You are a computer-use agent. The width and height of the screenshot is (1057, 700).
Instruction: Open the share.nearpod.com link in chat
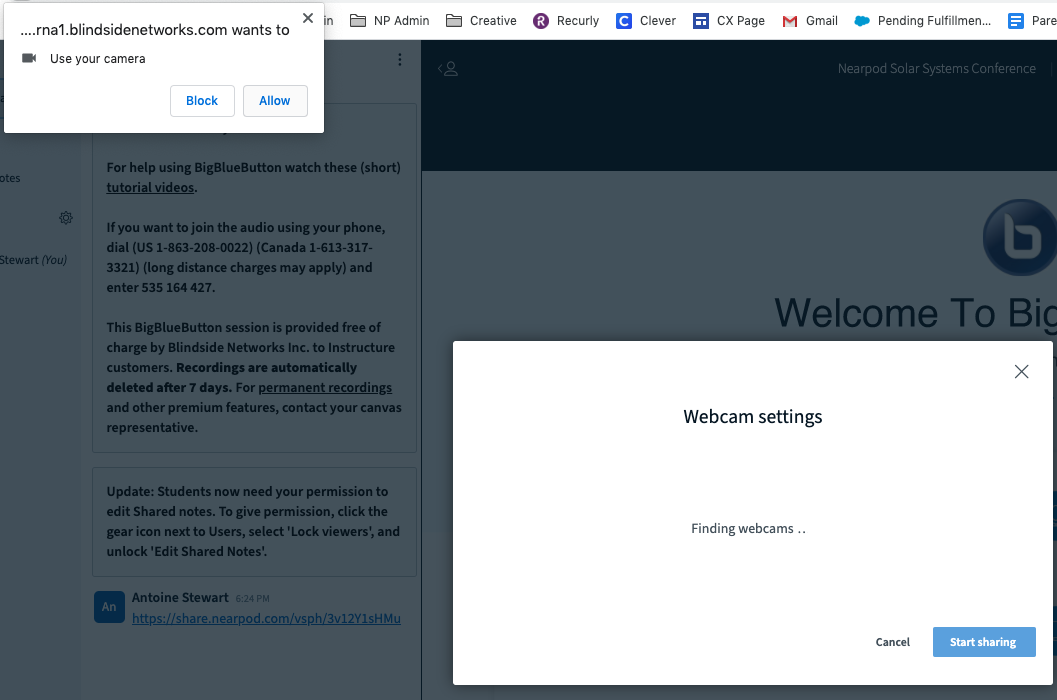click(x=266, y=619)
